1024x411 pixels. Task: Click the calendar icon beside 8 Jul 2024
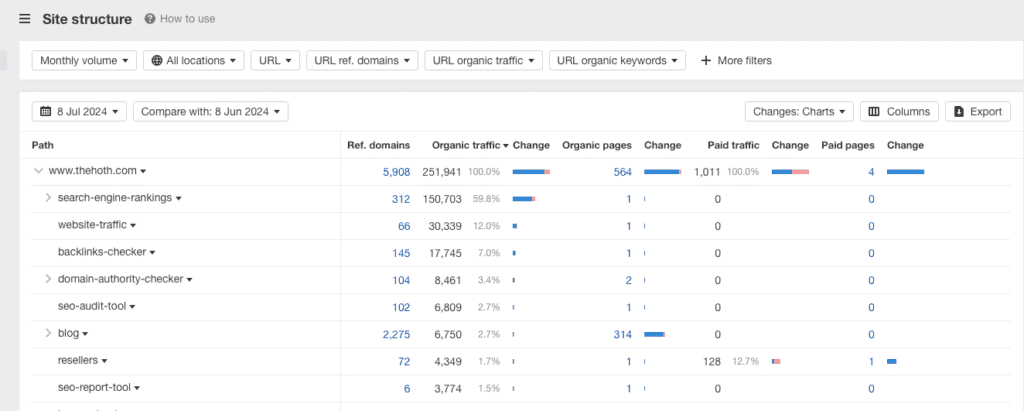[45, 112]
